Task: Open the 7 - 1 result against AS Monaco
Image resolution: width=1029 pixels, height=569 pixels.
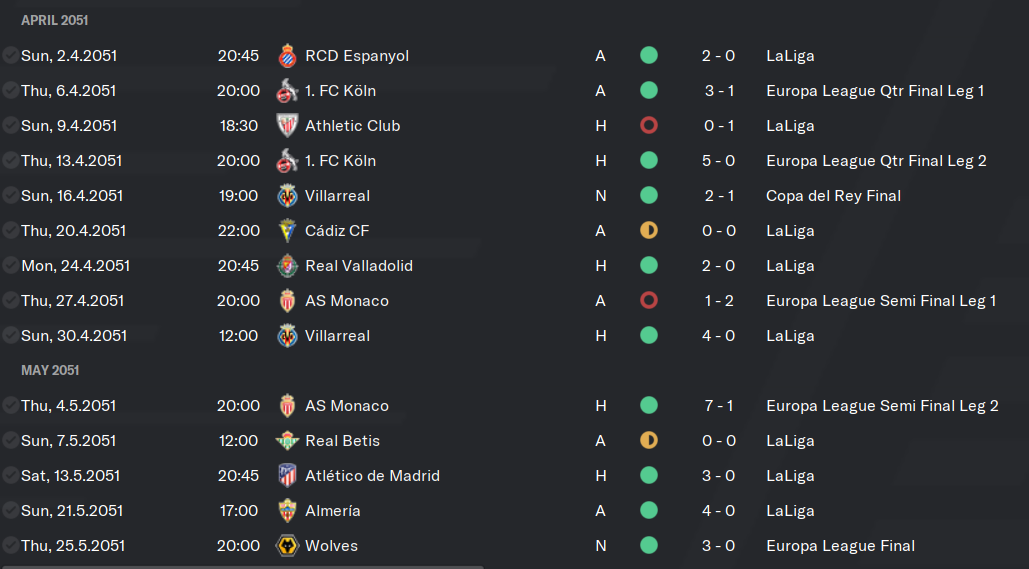Action: click(719, 406)
